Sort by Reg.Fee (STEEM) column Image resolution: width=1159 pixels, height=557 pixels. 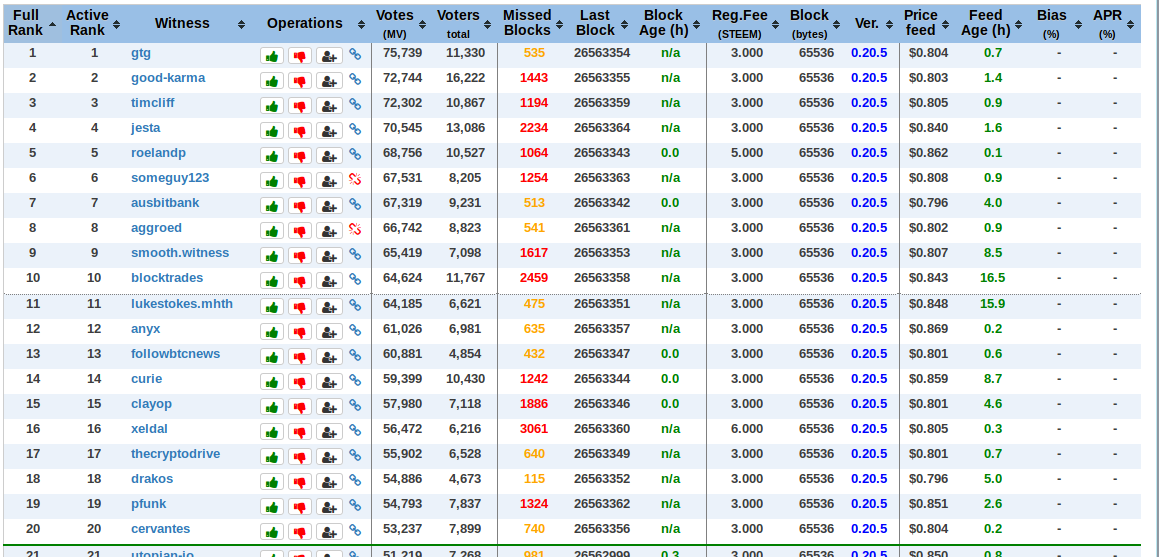pos(743,23)
